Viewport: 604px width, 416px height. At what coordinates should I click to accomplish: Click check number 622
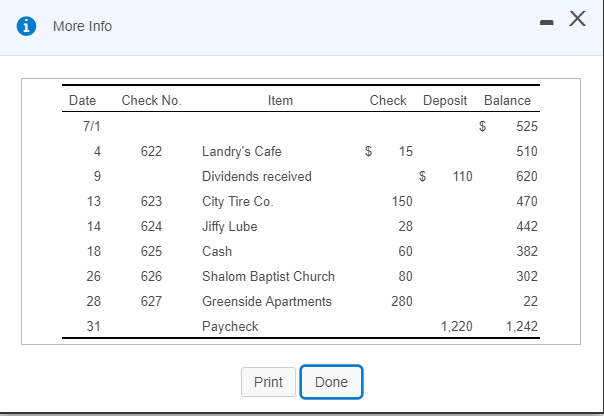tap(151, 151)
